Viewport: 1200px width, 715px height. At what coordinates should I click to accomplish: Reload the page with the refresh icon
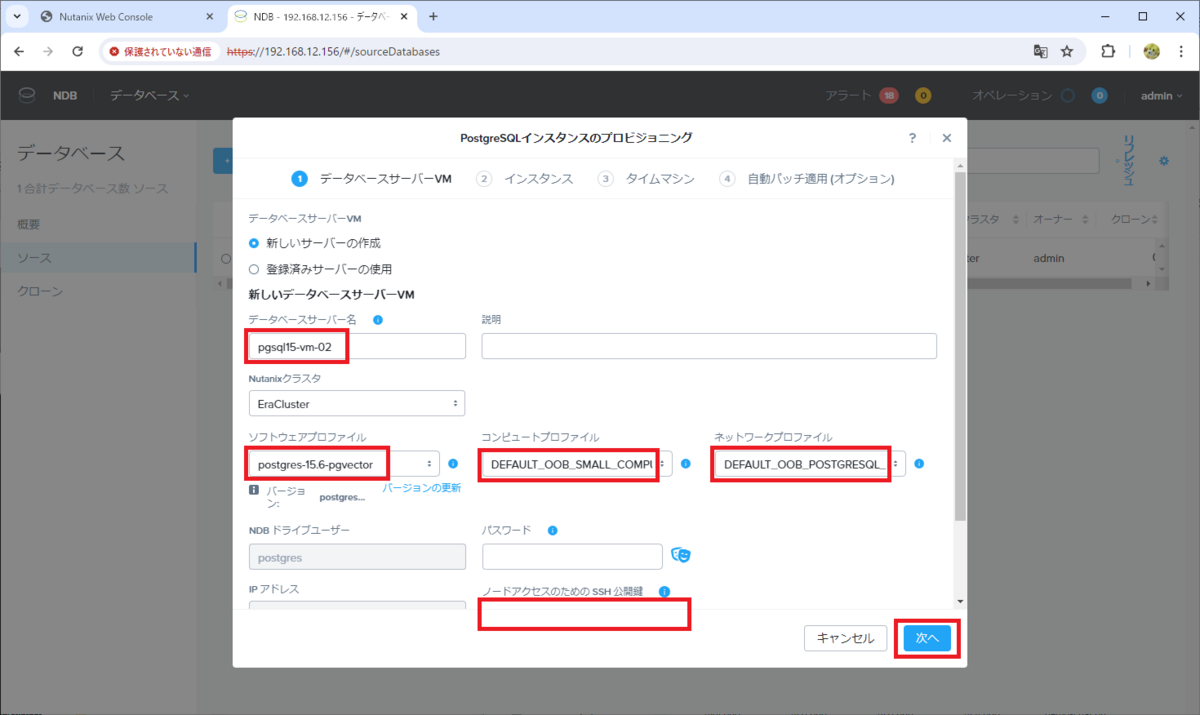tap(78, 51)
